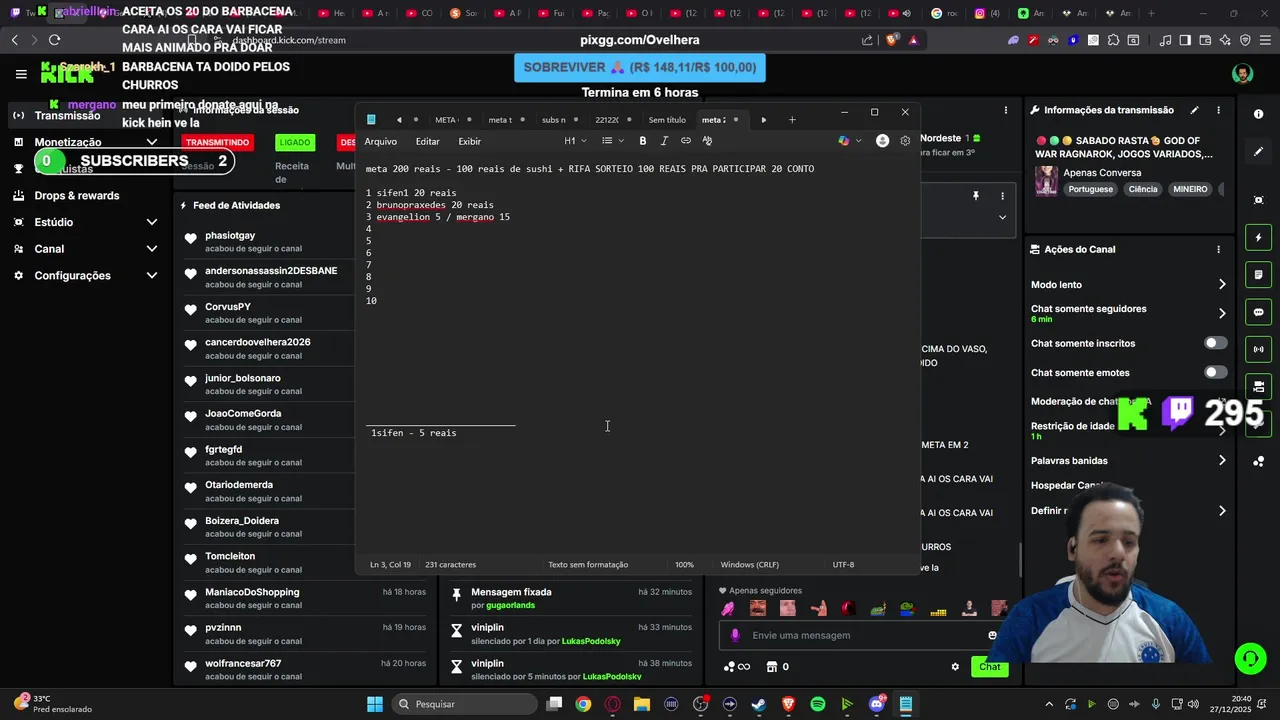Open Steam from taskbar

point(759,704)
